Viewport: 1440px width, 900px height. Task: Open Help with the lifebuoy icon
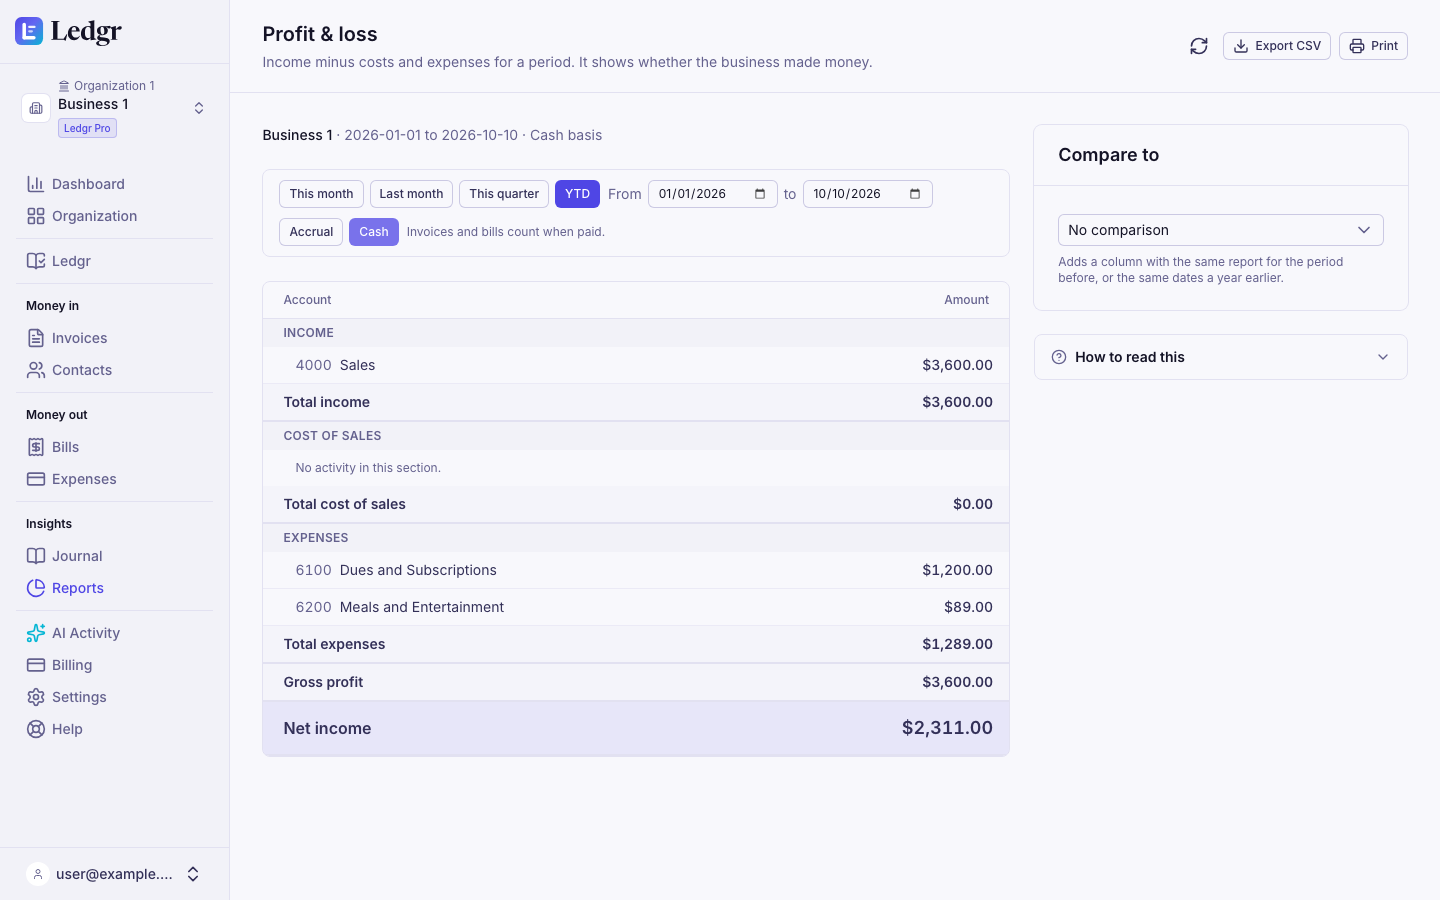[x=114, y=729]
